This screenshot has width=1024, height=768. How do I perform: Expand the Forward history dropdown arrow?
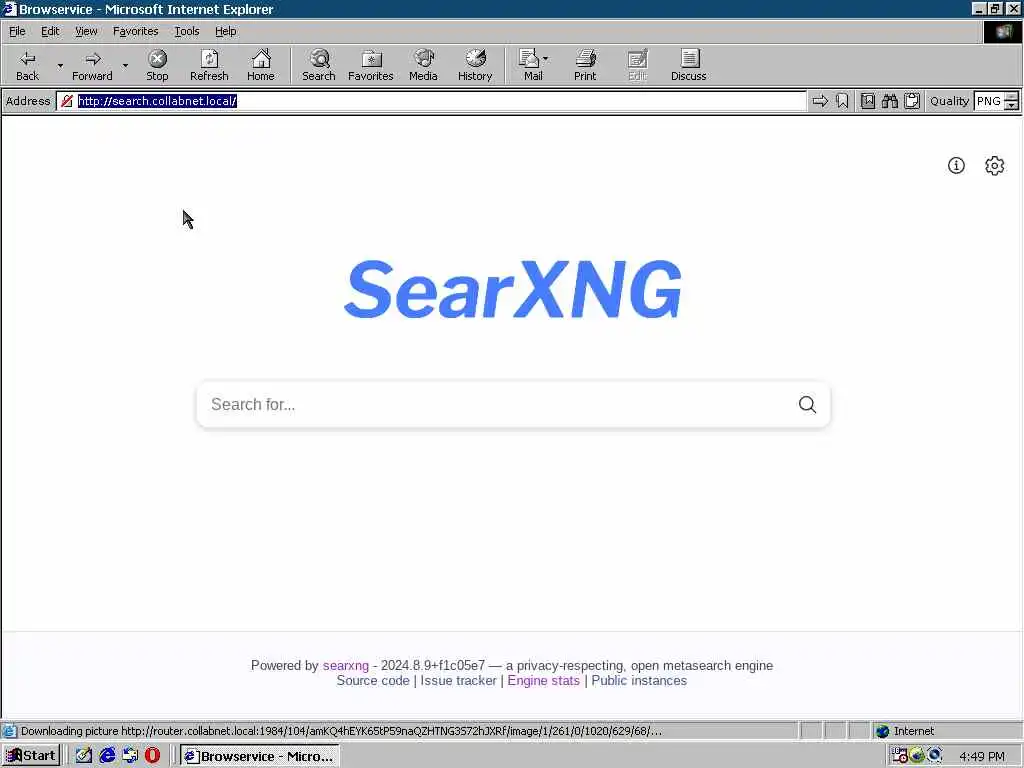125,65
